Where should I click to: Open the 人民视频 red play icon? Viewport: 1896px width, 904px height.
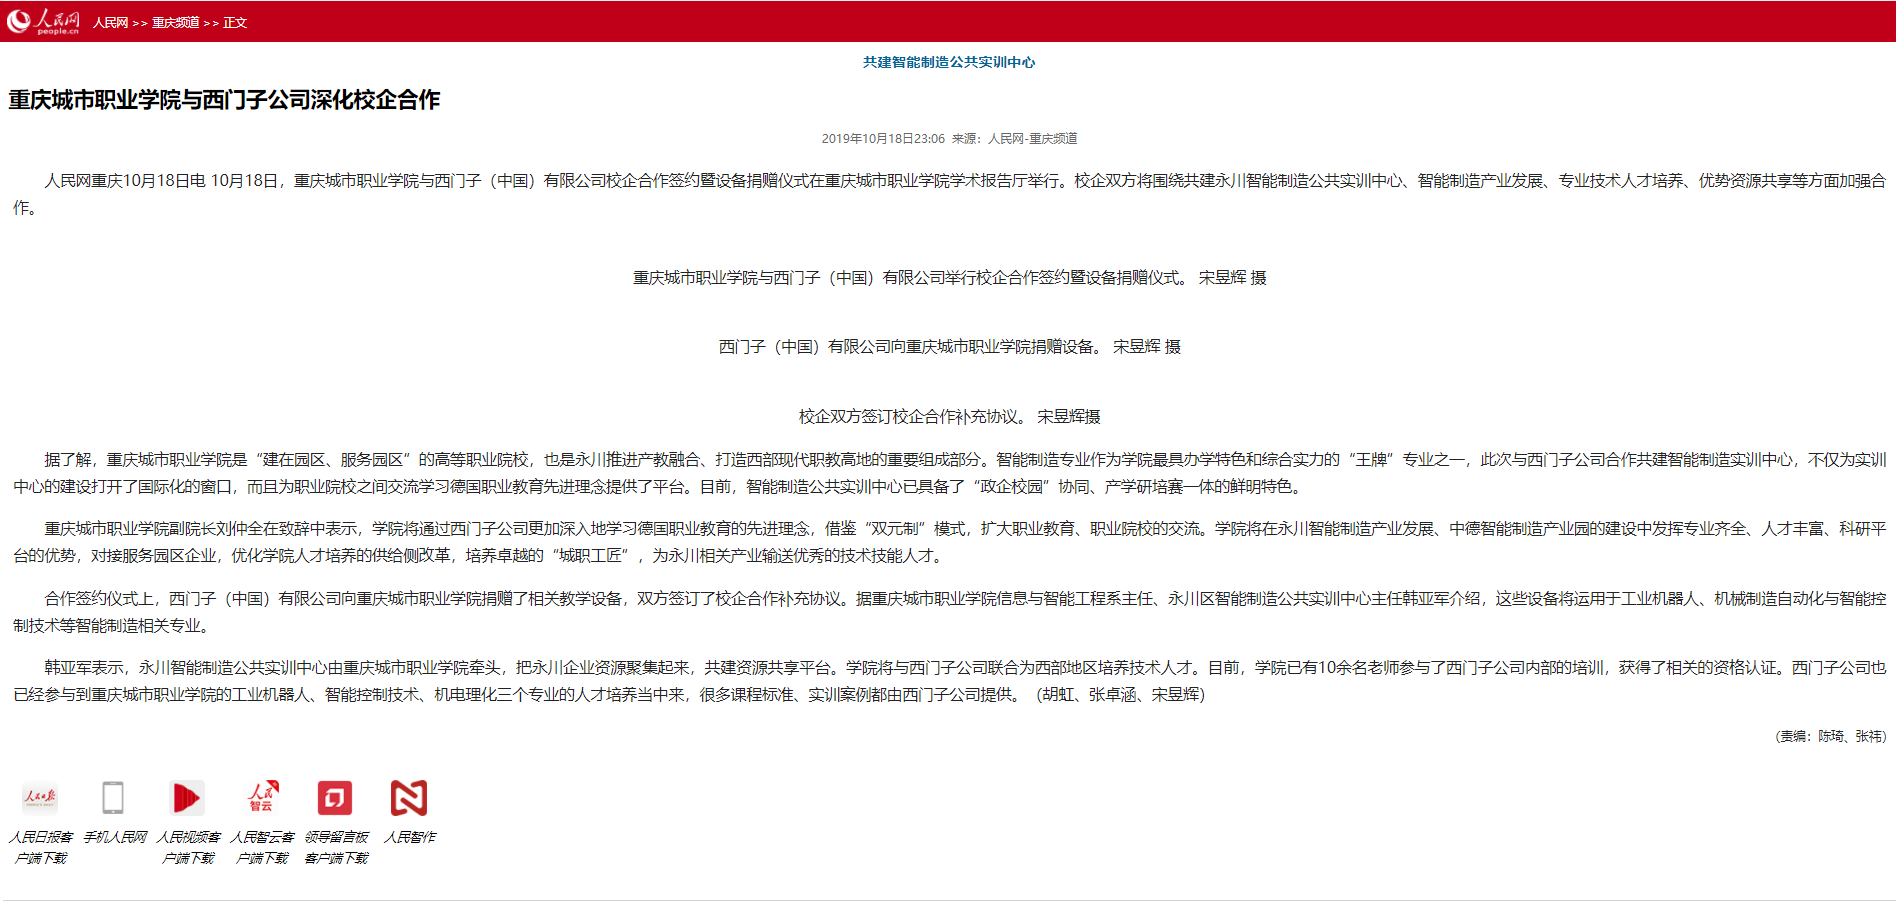coord(187,798)
